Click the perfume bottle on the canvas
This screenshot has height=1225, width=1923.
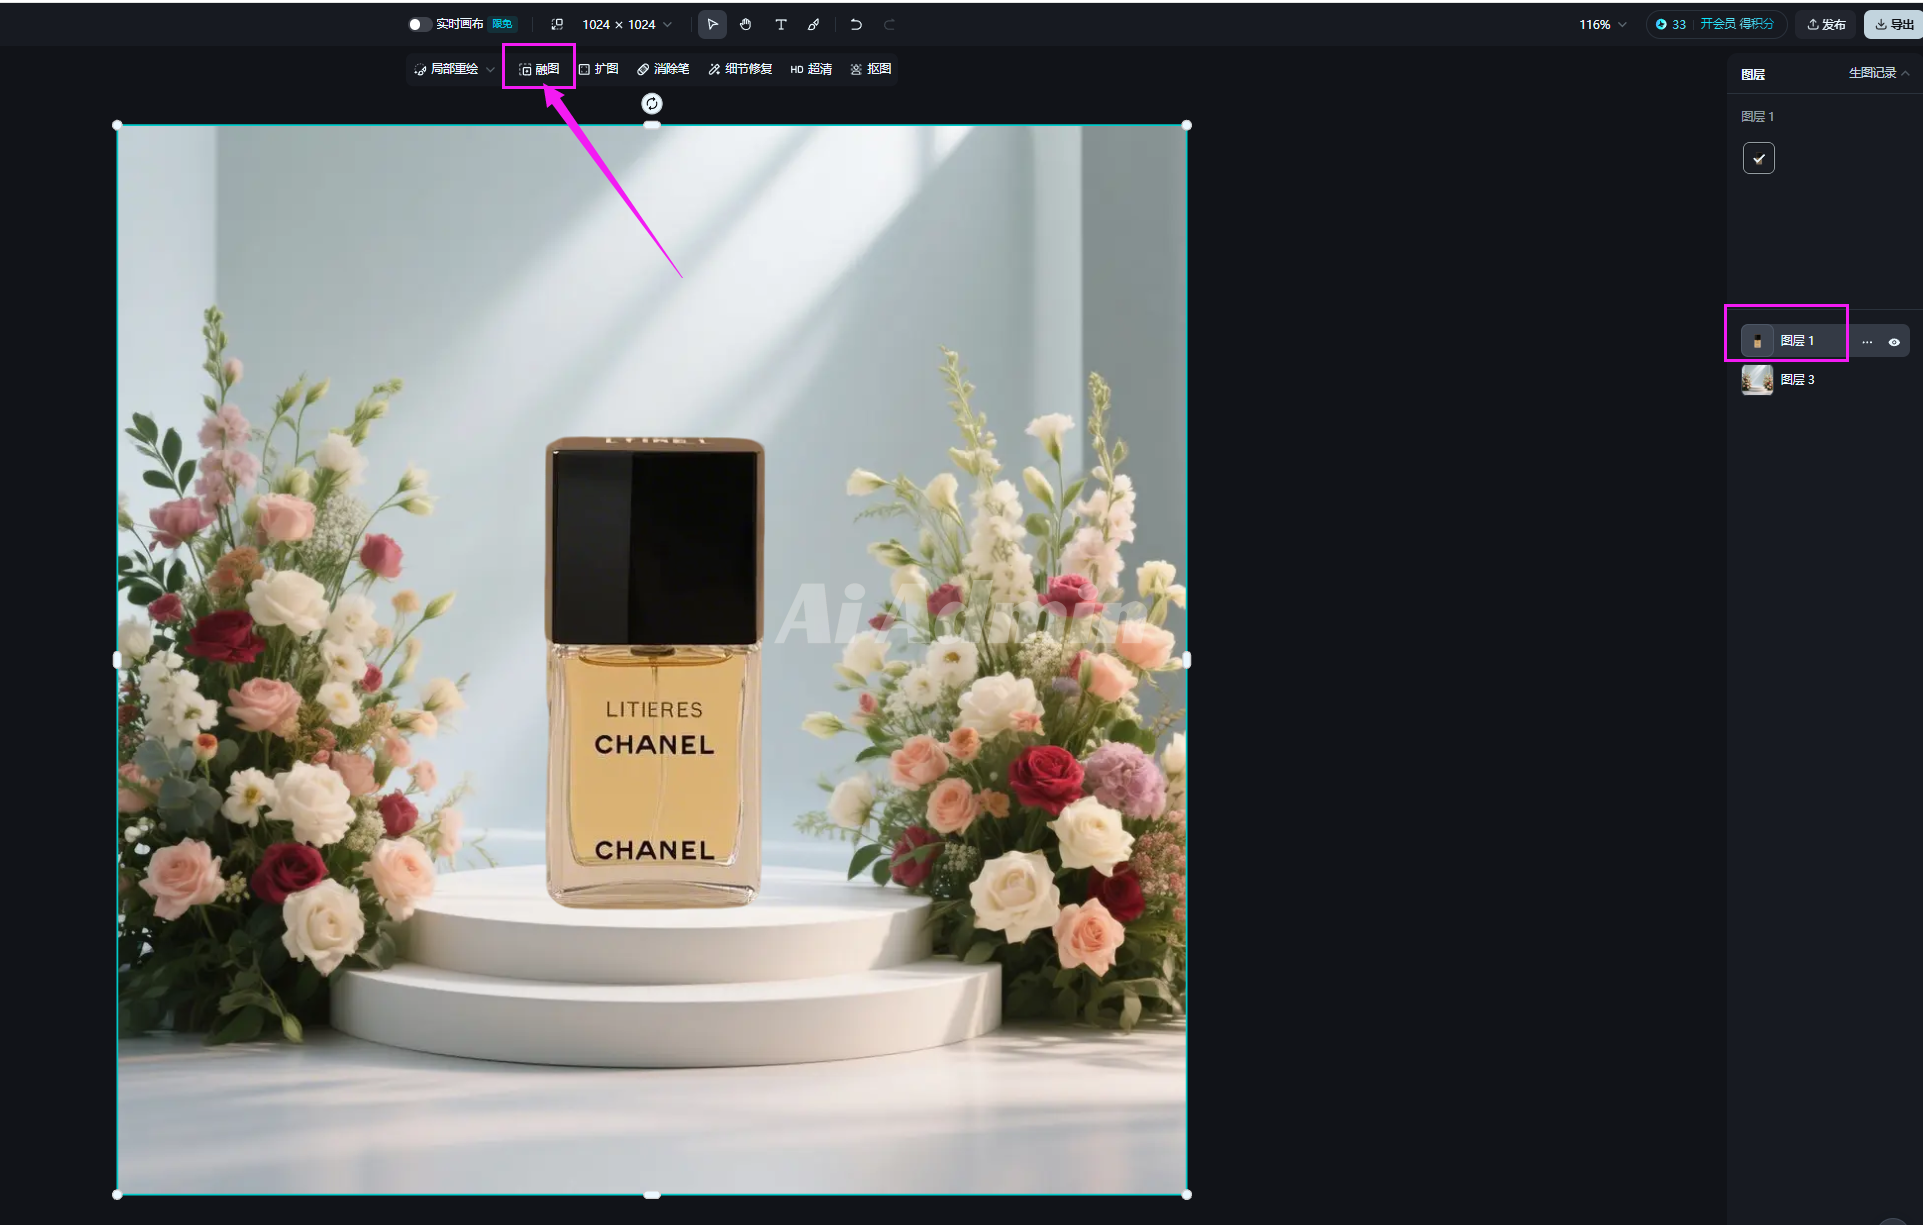[654, 672]
